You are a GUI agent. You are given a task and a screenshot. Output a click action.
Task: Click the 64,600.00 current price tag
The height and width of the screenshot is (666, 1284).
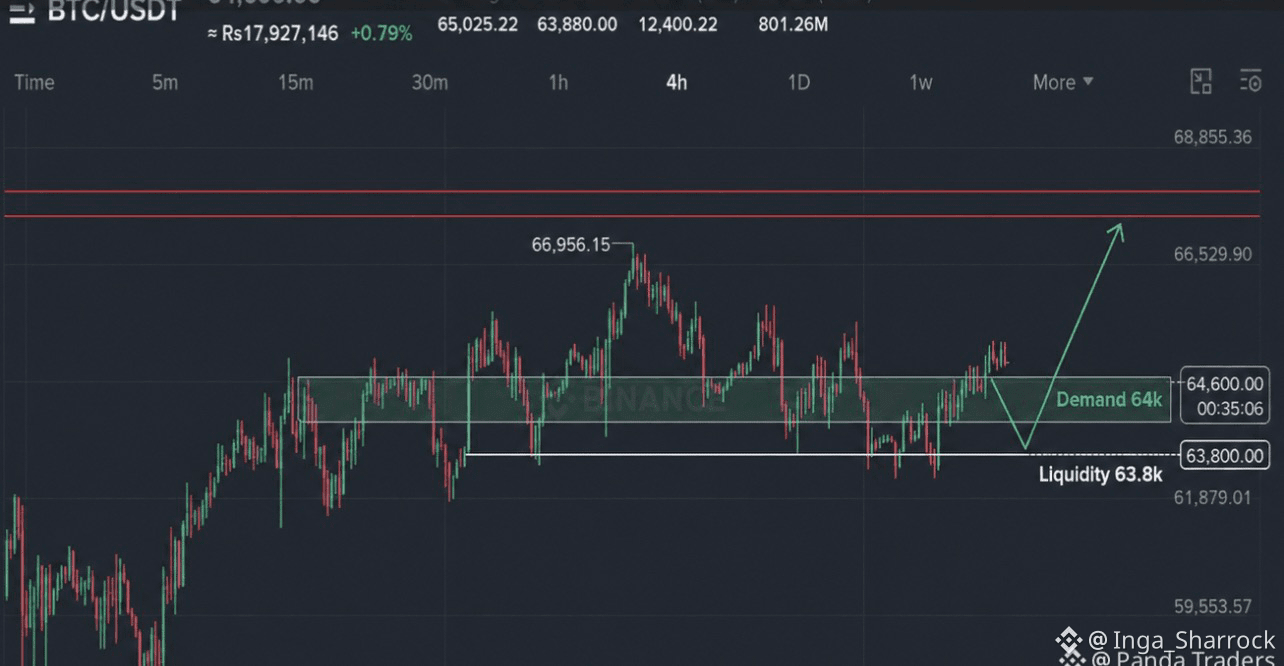1224,383
